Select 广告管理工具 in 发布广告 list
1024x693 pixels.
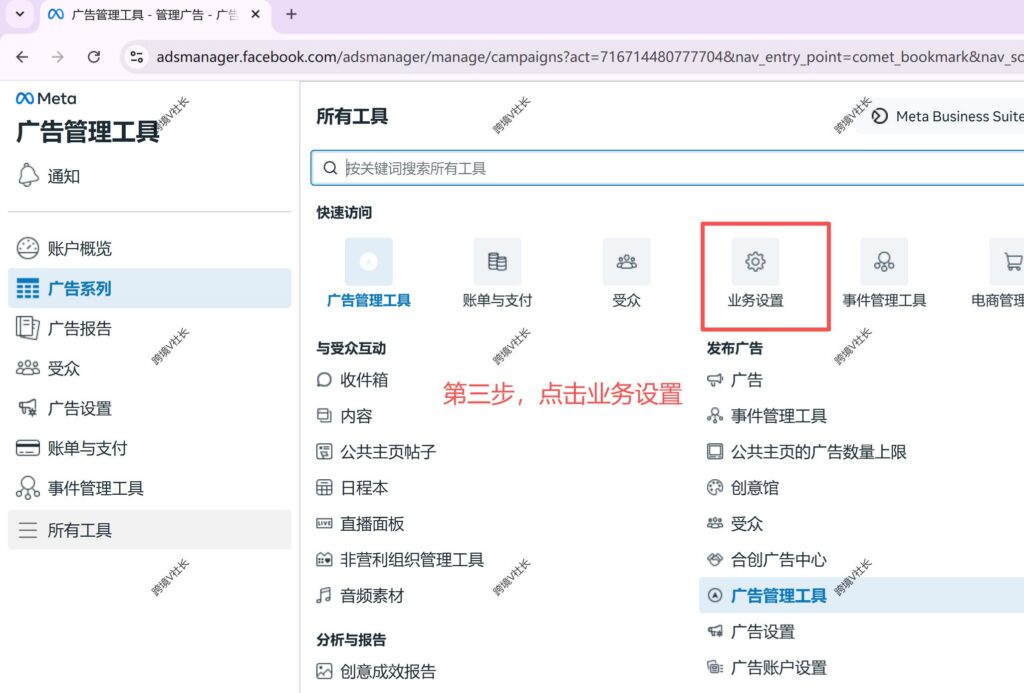[861, 595]
